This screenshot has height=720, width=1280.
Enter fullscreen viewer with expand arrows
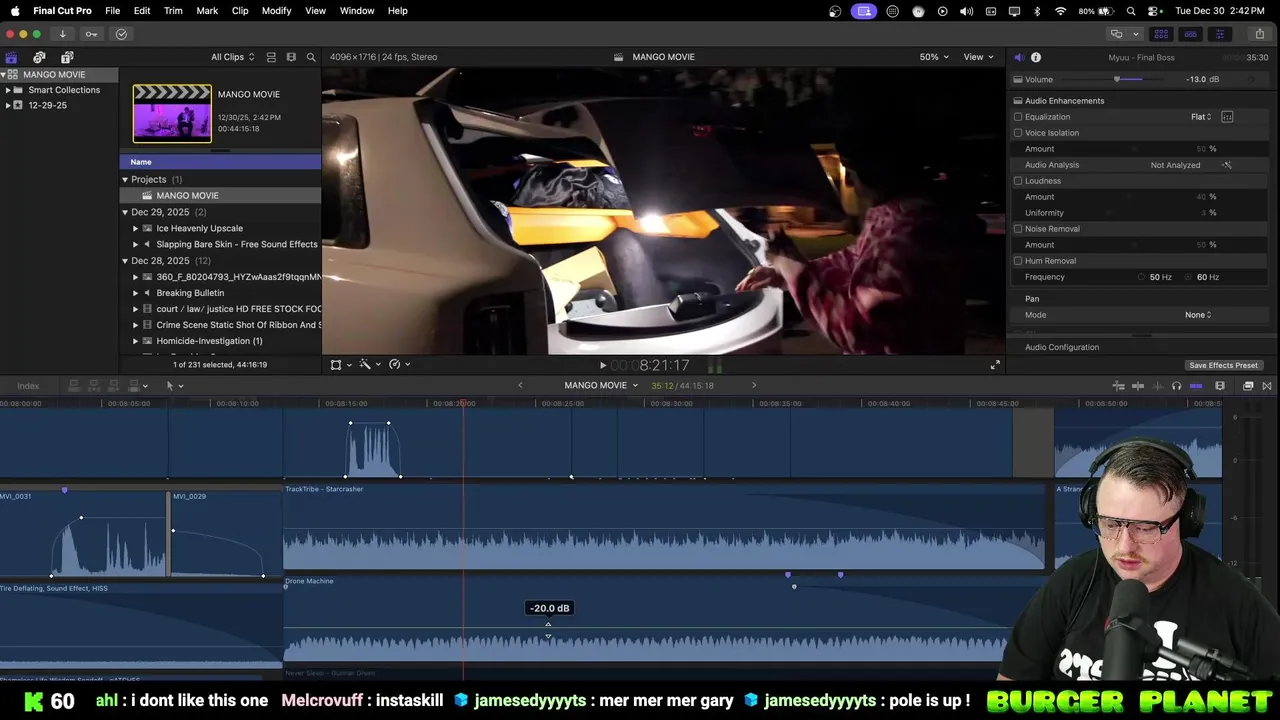click(994, 365)
